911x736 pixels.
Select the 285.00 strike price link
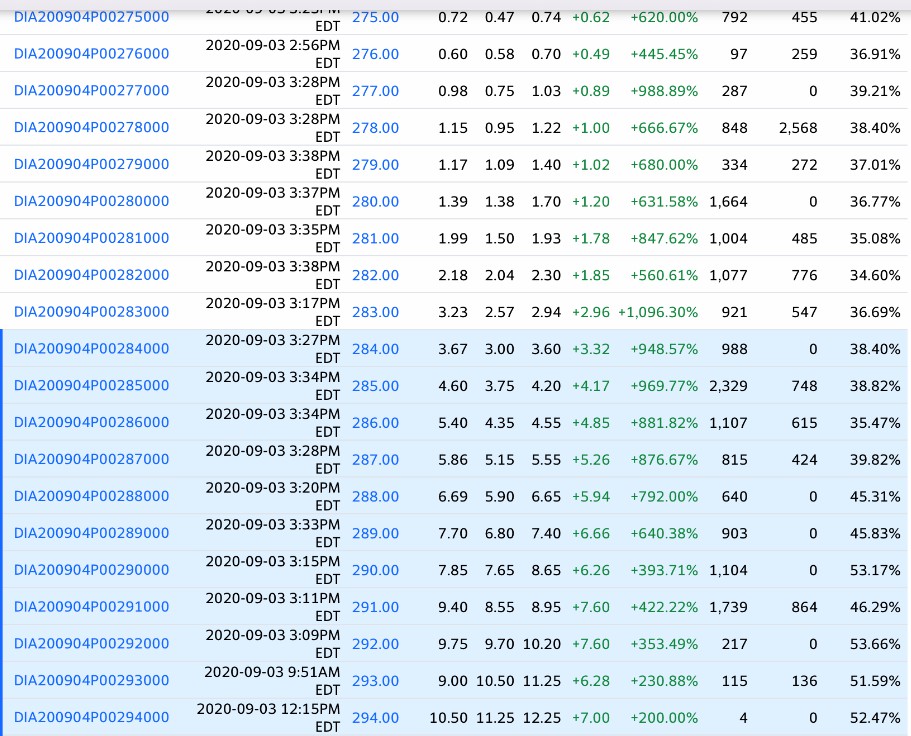point(375,386)
